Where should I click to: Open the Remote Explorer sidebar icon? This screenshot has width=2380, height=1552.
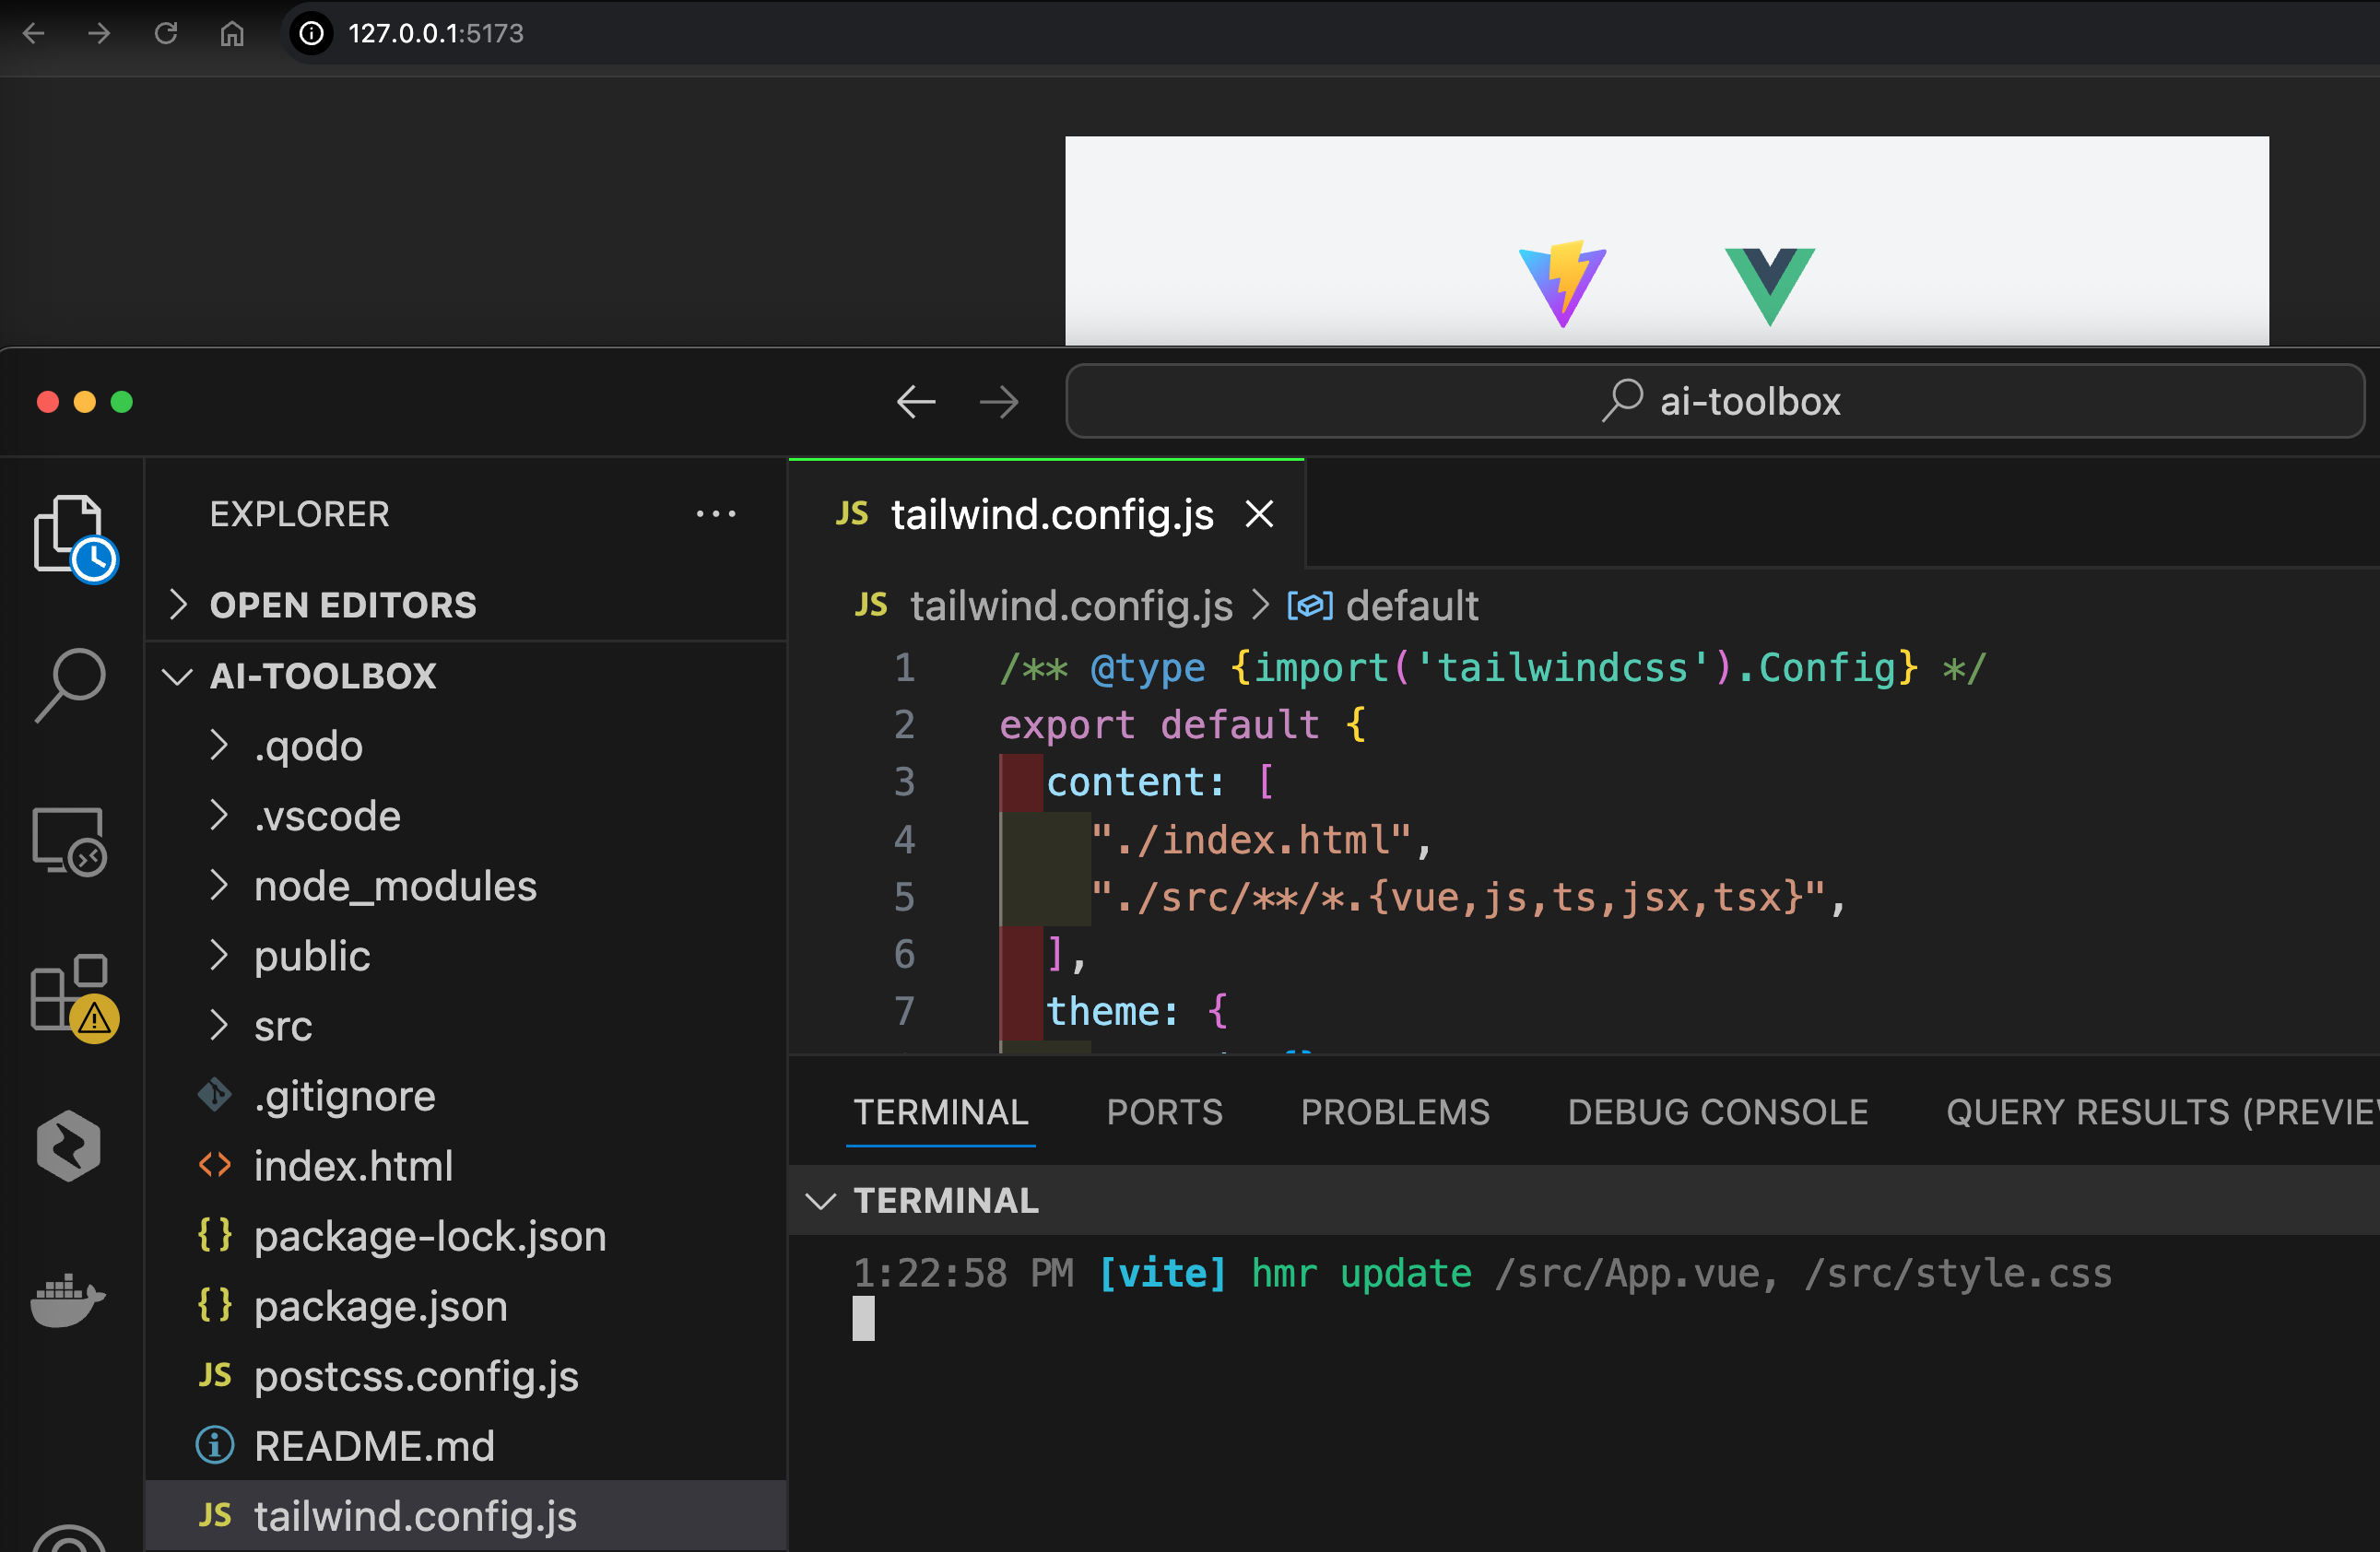click(x=68, y=841)
